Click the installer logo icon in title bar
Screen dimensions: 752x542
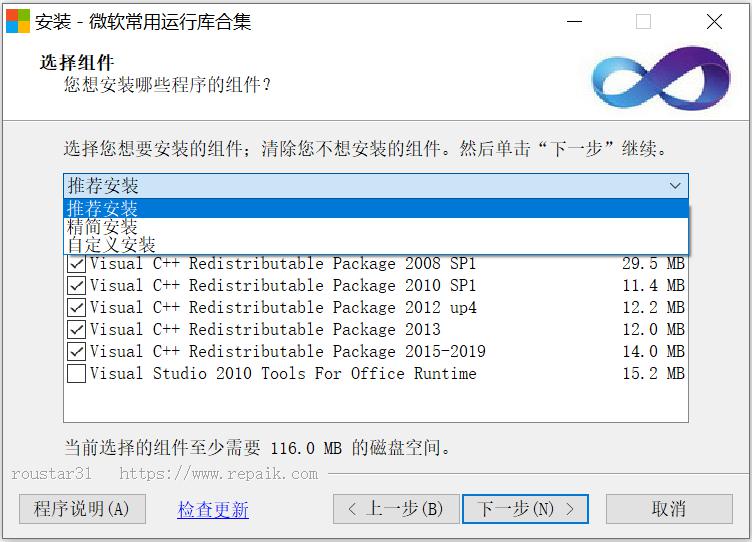tap(18, 21)
